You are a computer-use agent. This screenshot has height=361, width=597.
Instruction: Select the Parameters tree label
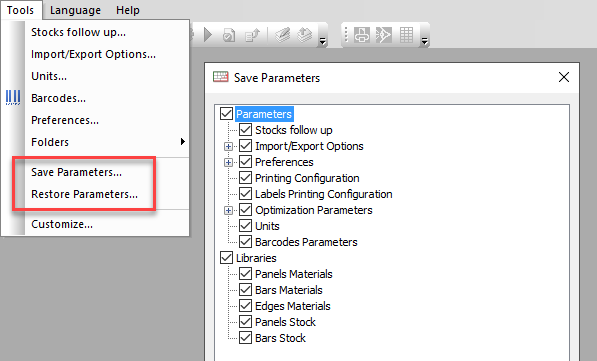[264, 114]
